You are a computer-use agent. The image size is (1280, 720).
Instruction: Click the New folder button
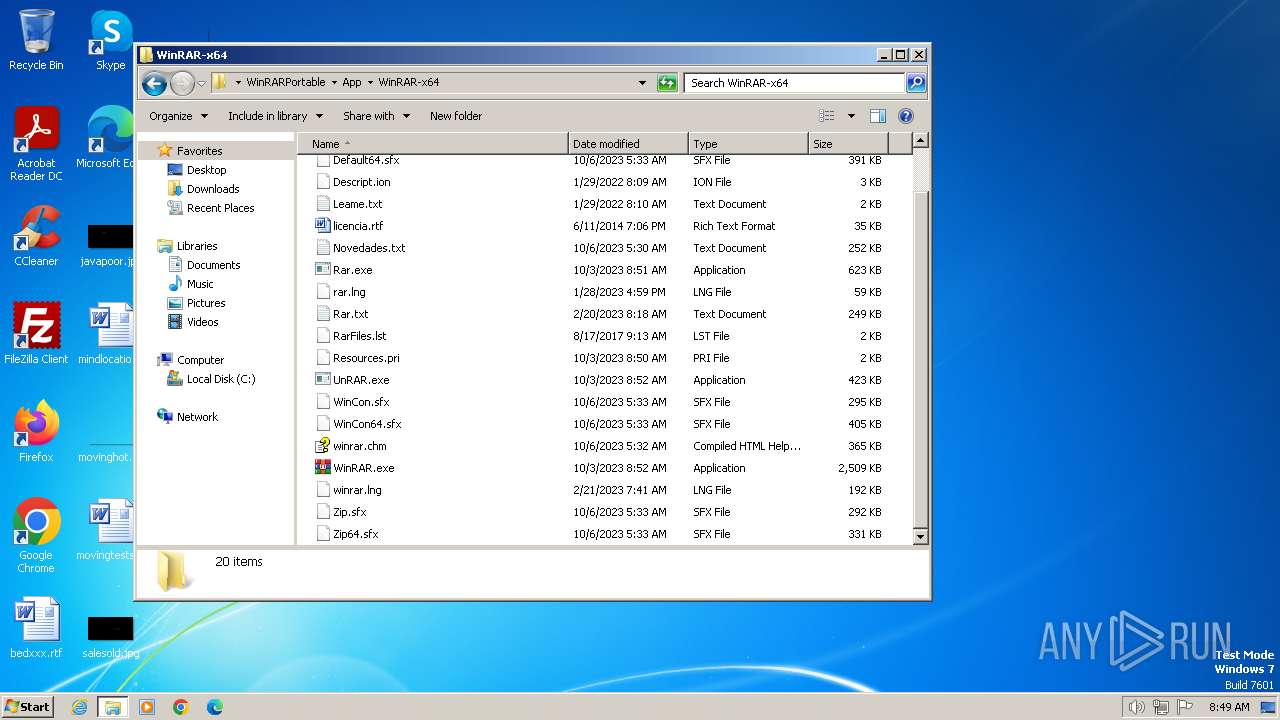[456, 116]
